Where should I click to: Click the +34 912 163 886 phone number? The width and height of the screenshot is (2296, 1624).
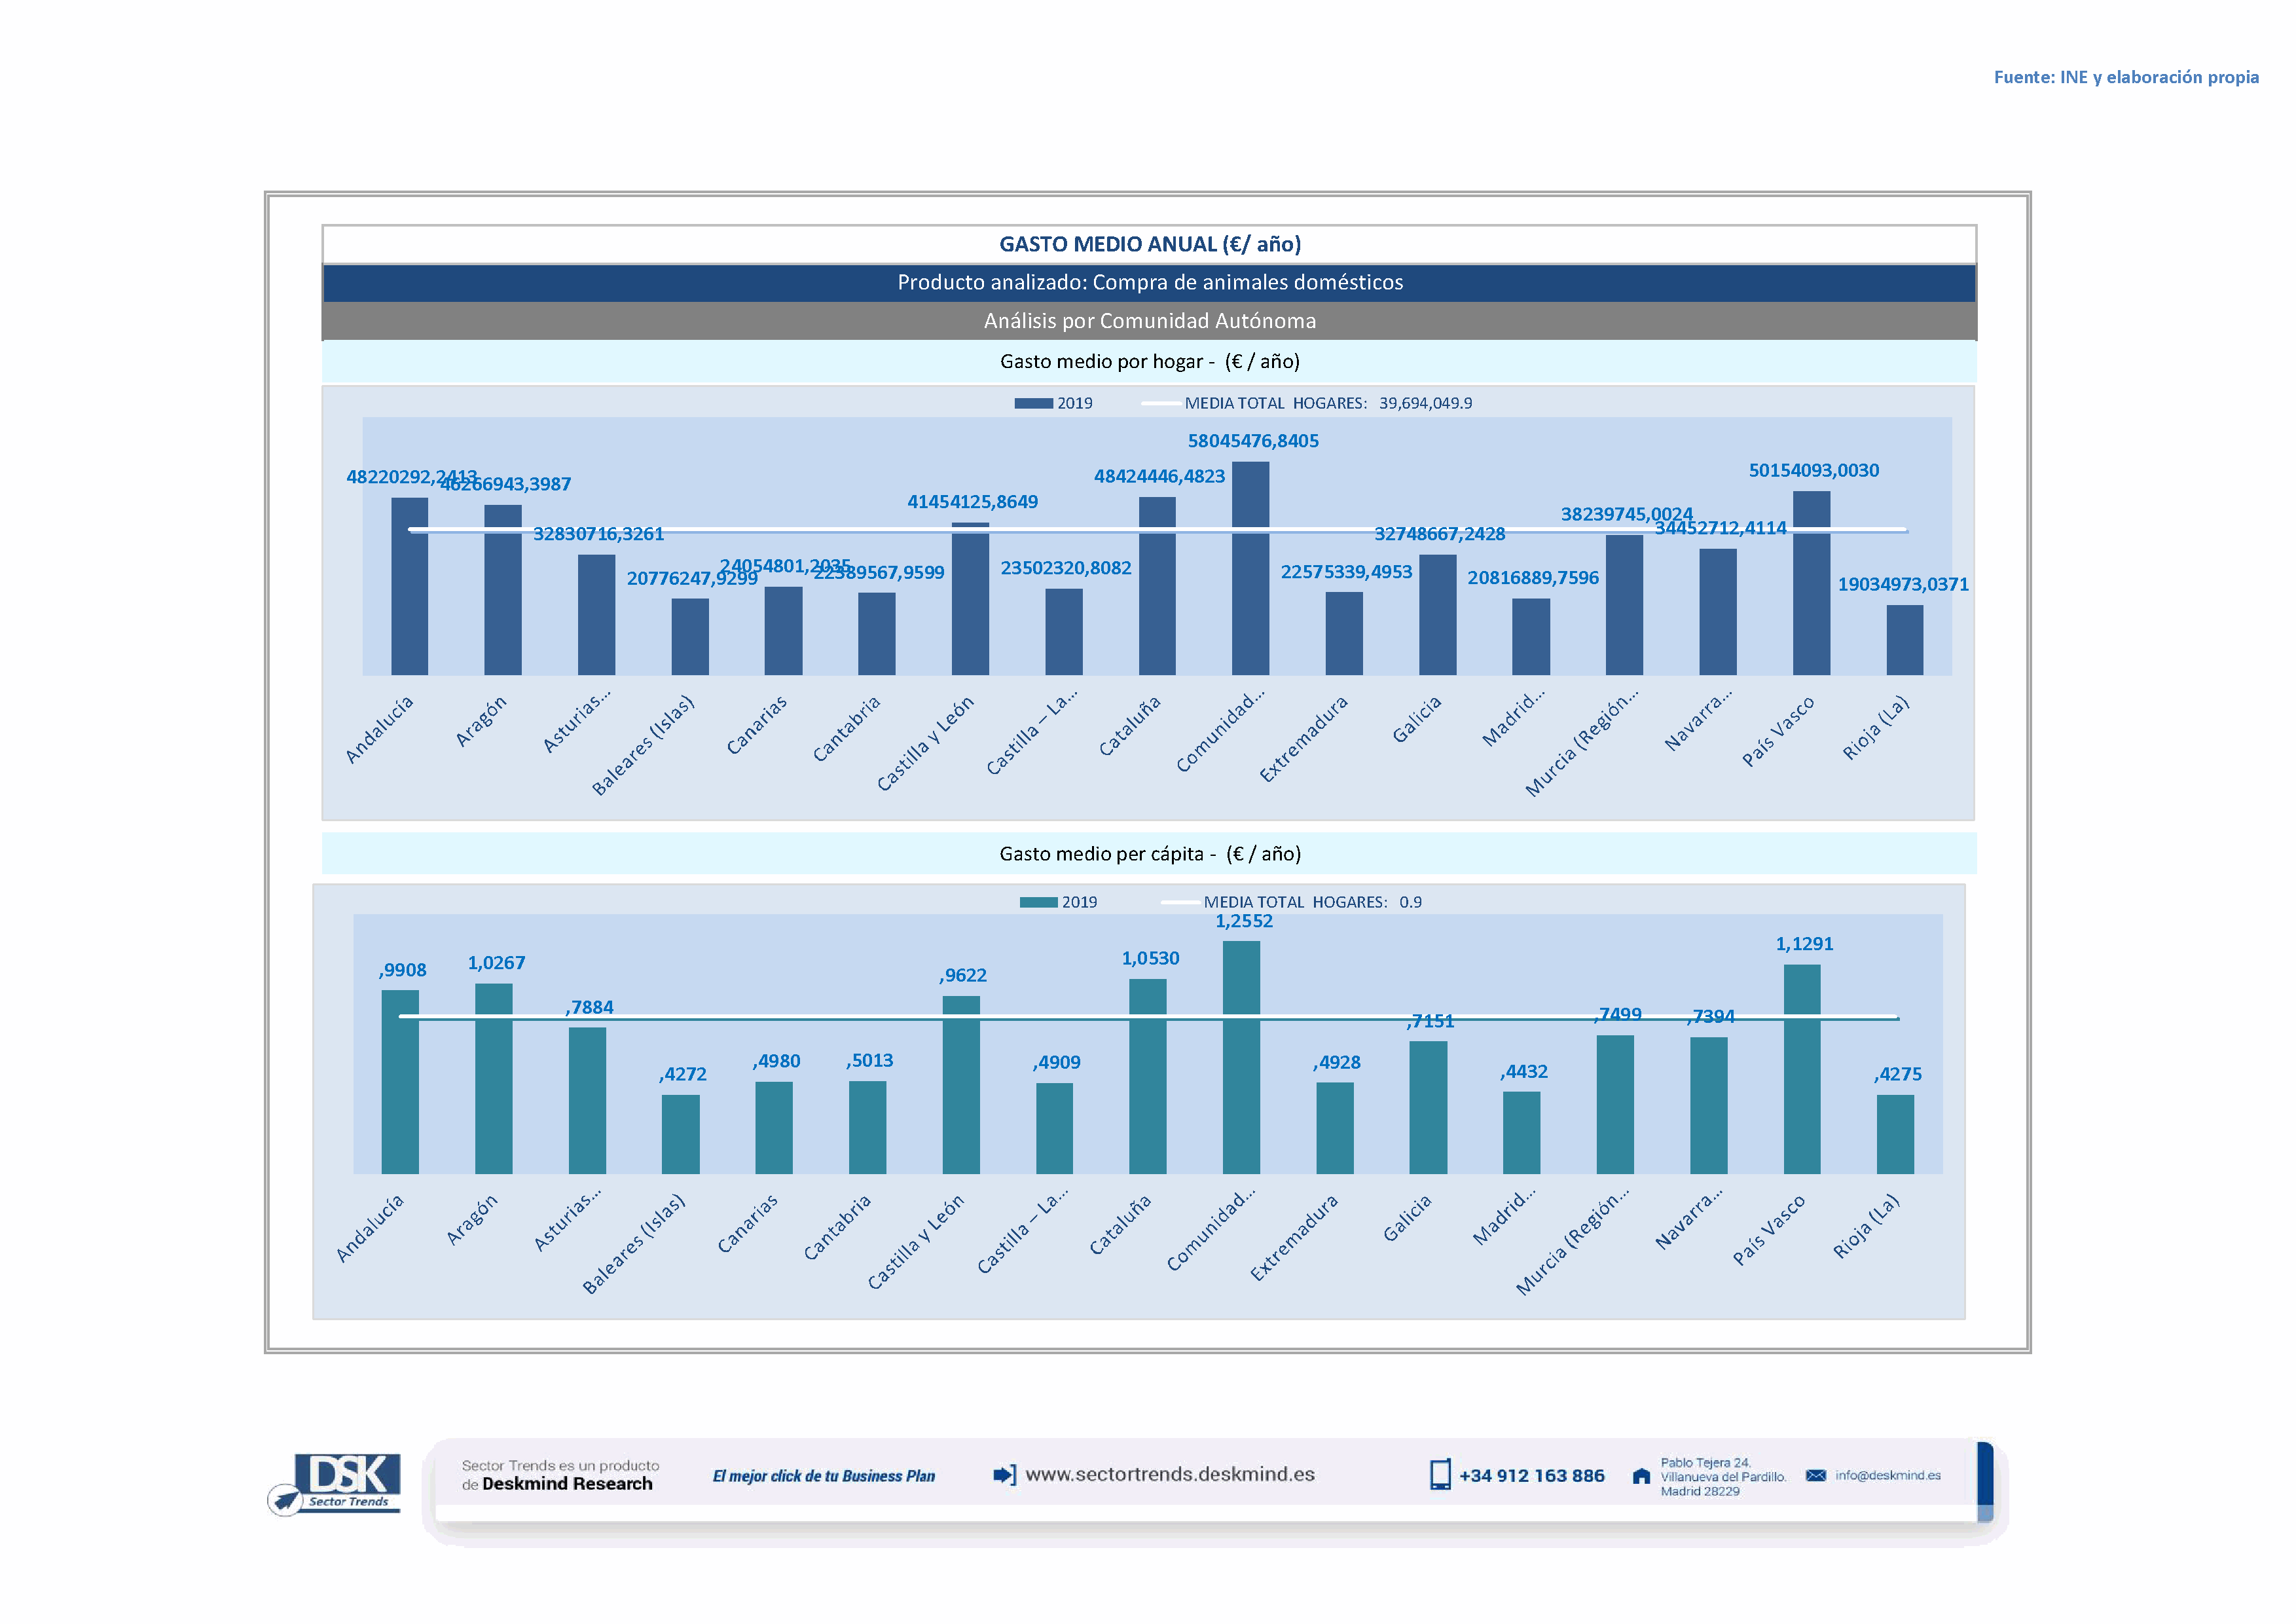1531,1476
